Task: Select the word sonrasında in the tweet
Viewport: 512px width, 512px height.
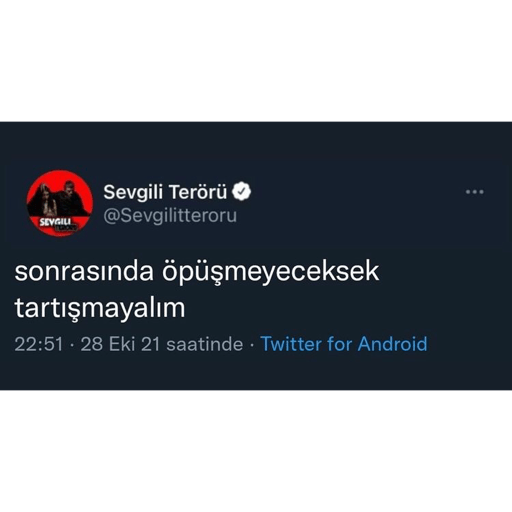Action: (84, 272)
